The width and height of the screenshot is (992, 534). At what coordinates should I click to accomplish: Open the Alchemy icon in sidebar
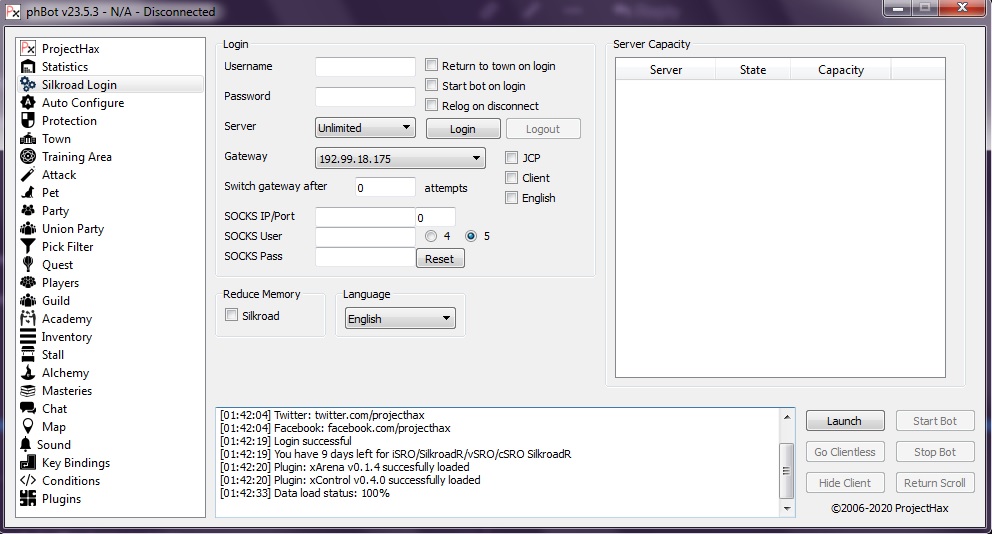[28, 373]
